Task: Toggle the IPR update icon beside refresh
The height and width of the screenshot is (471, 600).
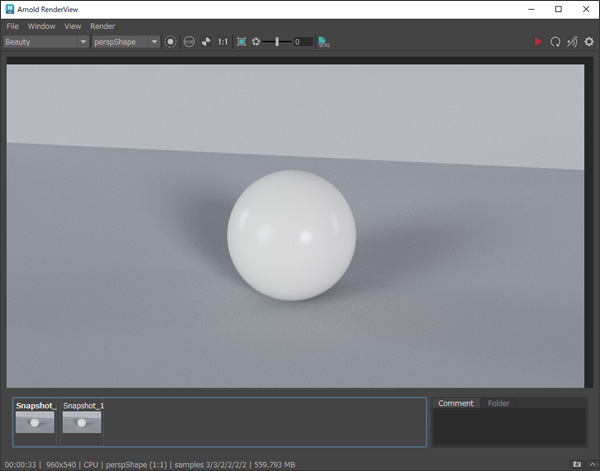Action: pyautogui.click(x=571, y=42)
